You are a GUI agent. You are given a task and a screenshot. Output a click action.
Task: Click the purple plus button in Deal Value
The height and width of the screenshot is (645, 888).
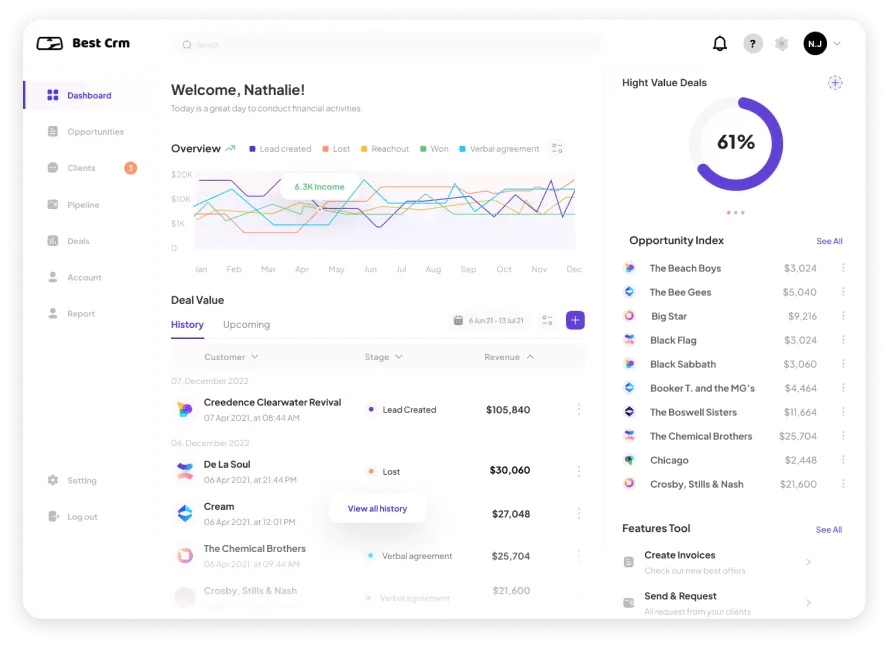(575, 320)
